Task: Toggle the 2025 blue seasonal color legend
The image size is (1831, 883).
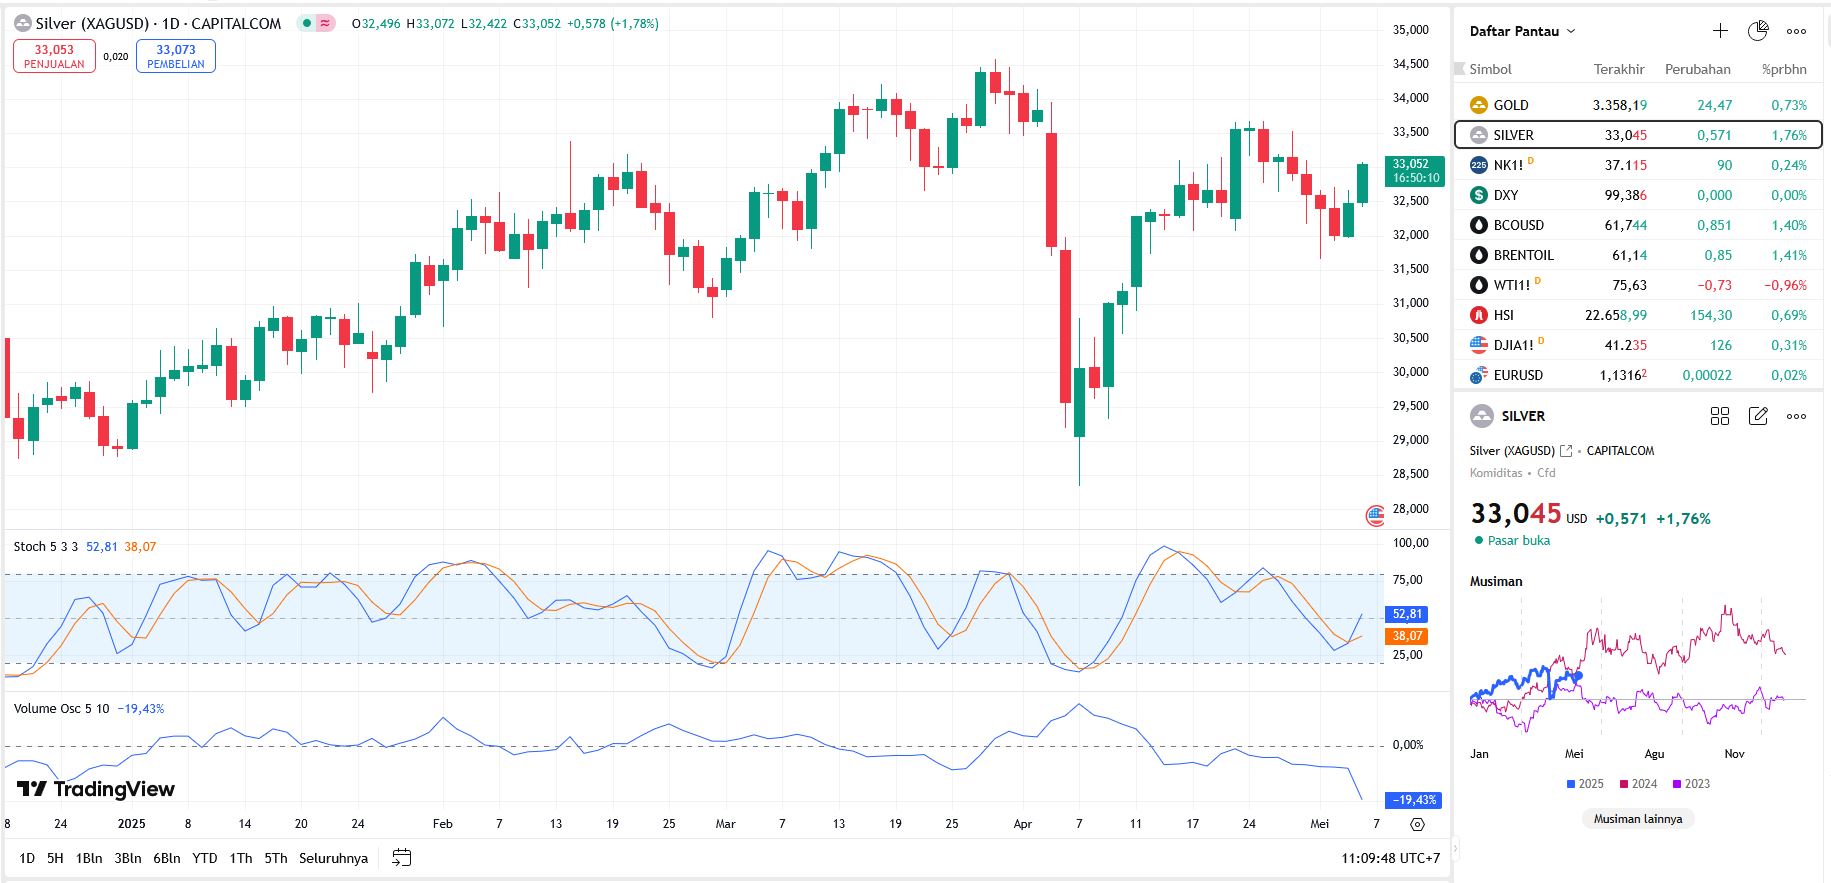Action: (x=1584, y=784)
